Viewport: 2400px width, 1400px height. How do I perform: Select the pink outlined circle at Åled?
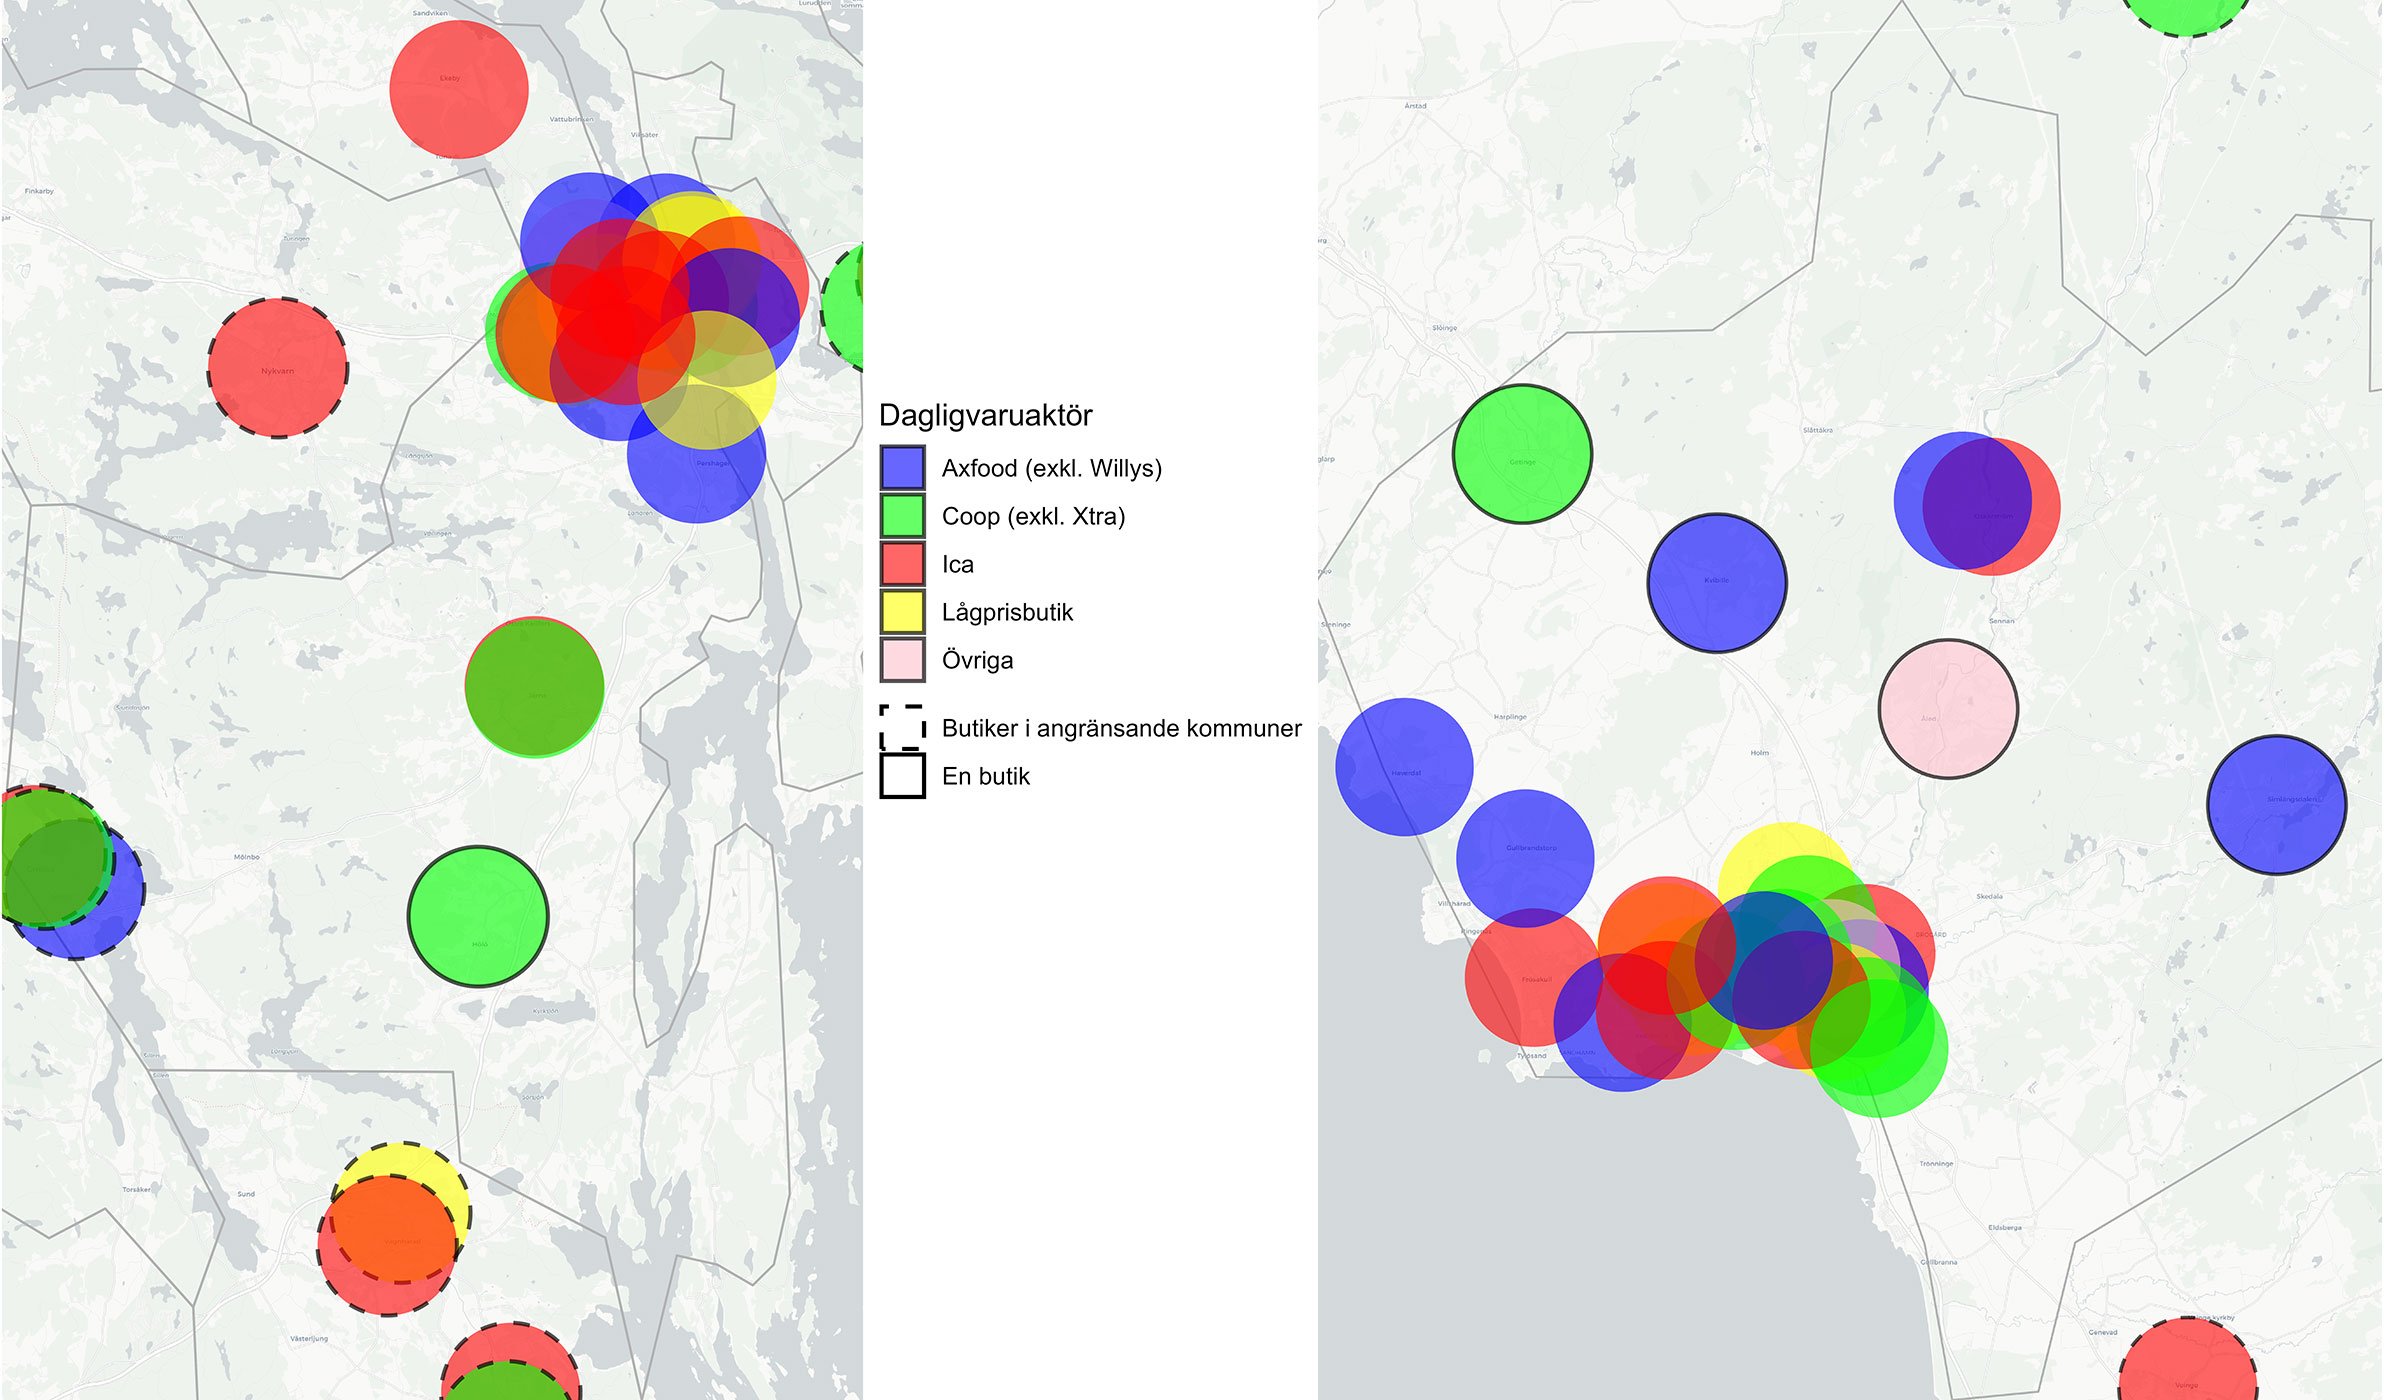click(x=1948, y=708)
